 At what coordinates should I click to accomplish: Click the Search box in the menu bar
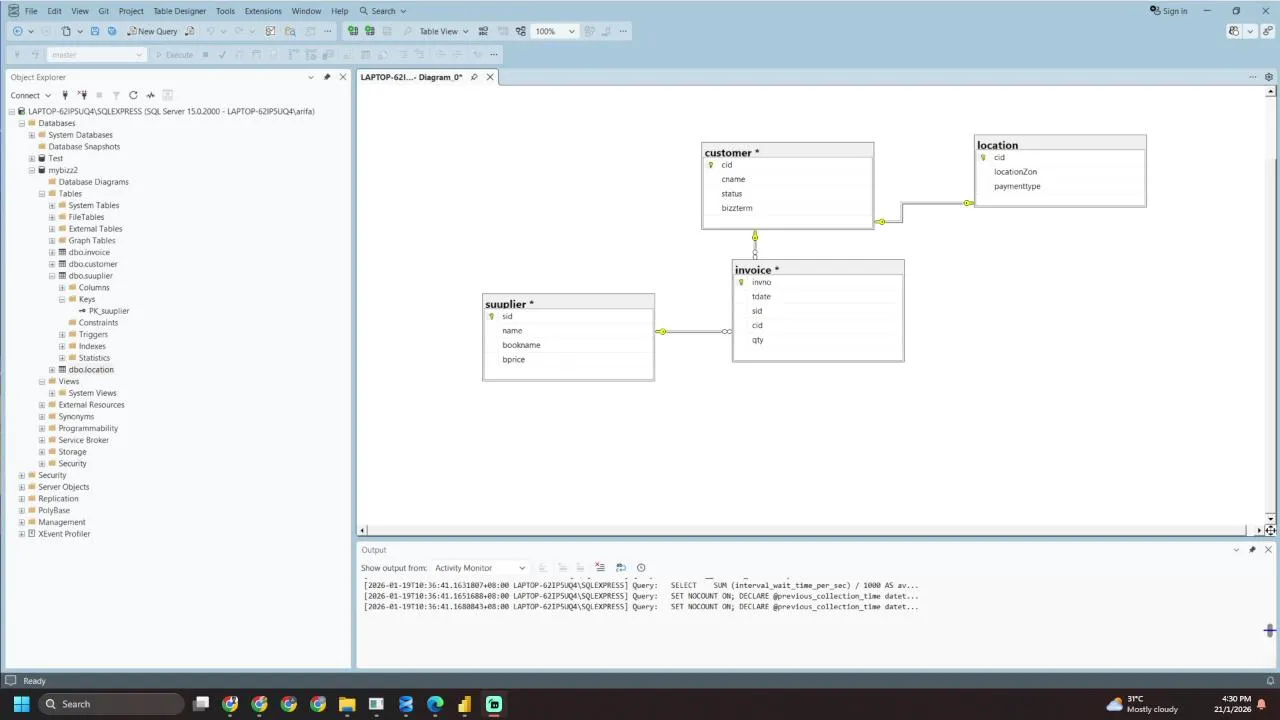383,11
